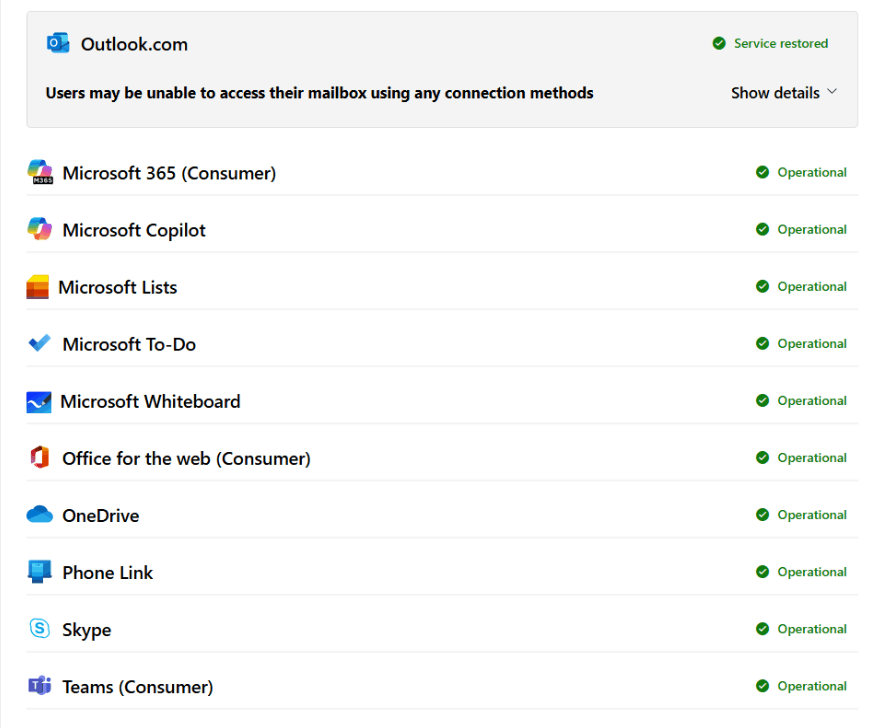Click the Teams (Consumer) icon

40,686
